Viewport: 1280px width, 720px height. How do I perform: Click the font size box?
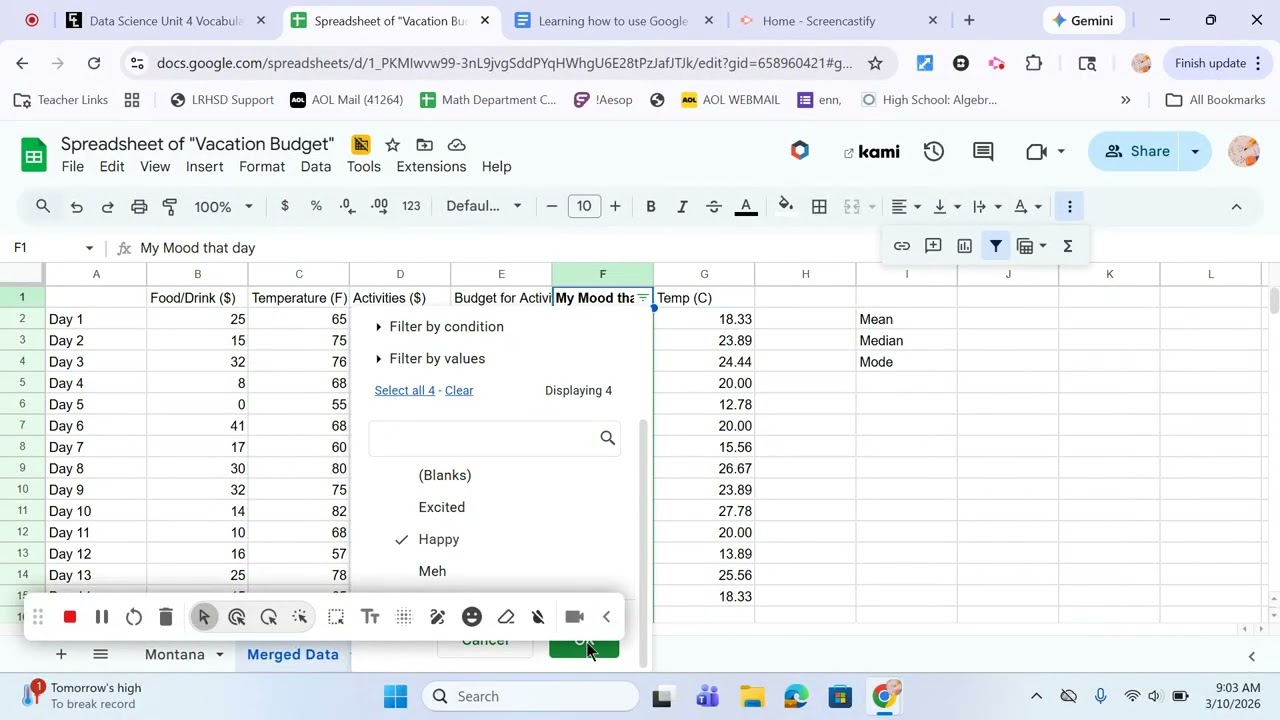point(584,206)
